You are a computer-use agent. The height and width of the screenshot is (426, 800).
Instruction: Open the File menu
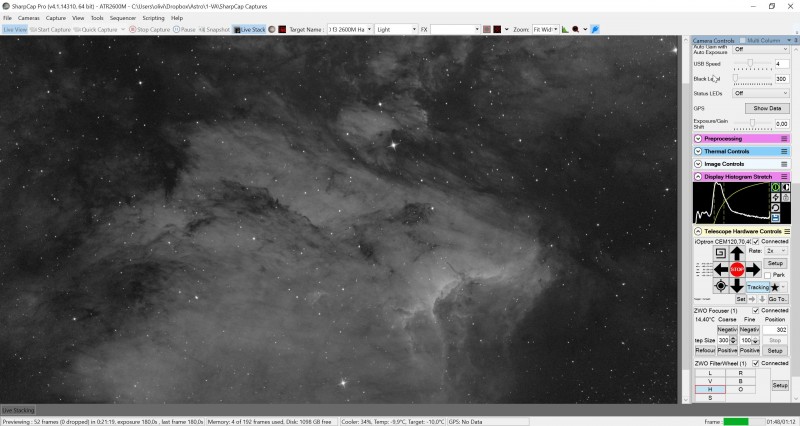pyautogui.click(x=7, y=18)
